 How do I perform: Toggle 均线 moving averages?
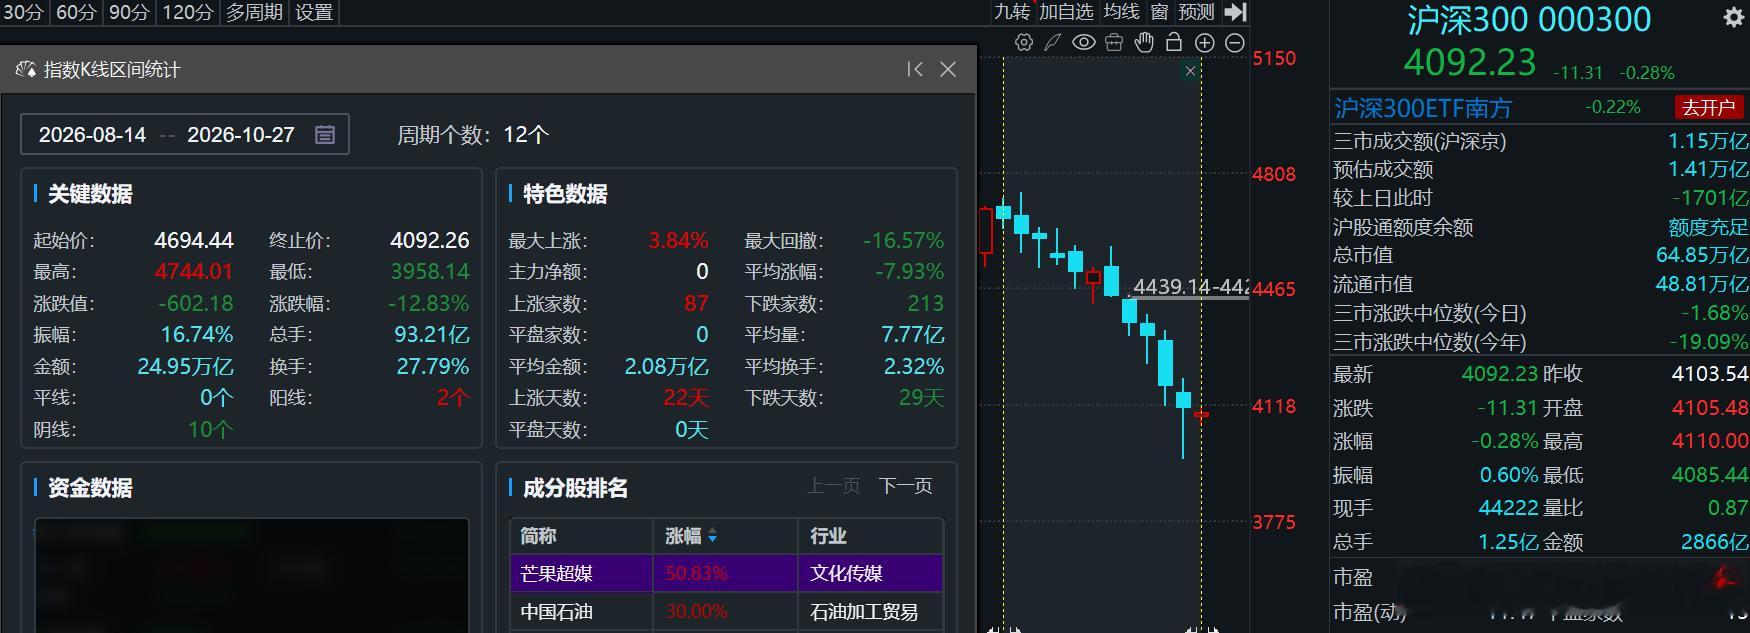[1121, 12]
